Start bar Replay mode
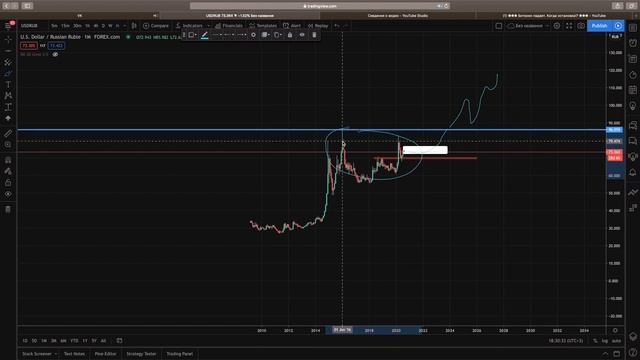 (318, 26)
